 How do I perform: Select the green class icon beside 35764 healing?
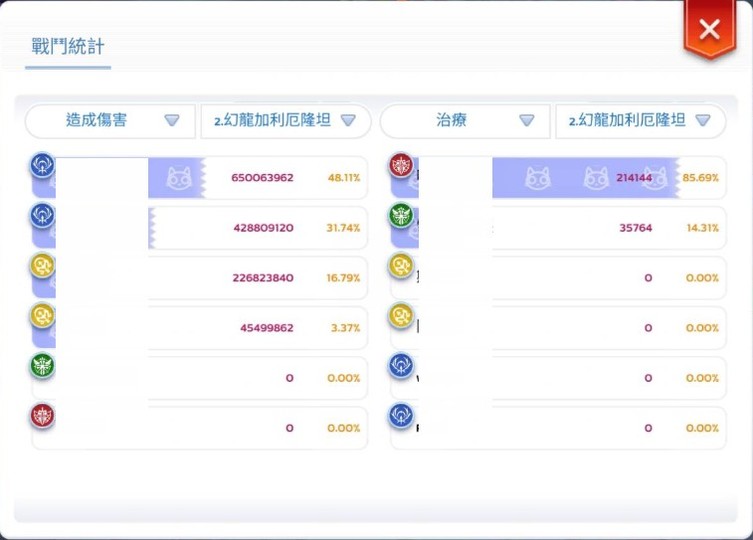tap(401, 215)
